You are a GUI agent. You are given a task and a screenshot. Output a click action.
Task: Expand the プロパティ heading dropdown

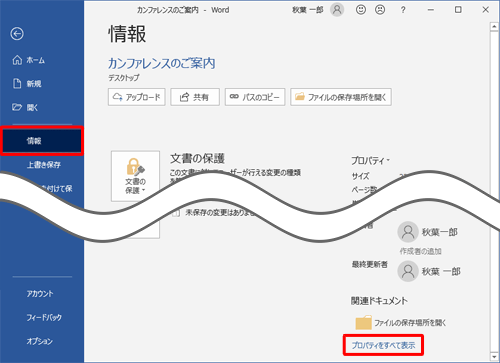pos(370,161)
